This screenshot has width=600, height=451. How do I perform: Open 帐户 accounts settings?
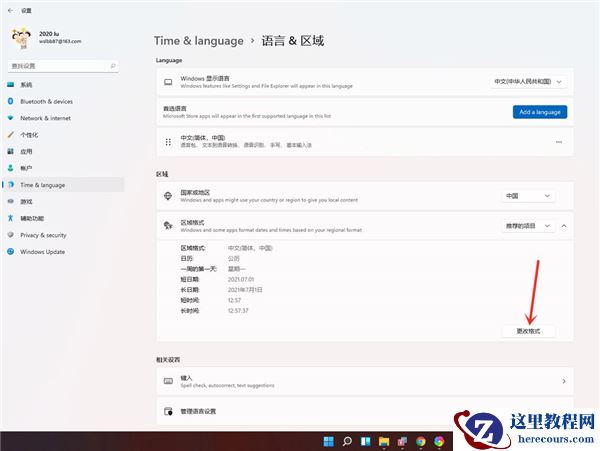click(63, 168)
